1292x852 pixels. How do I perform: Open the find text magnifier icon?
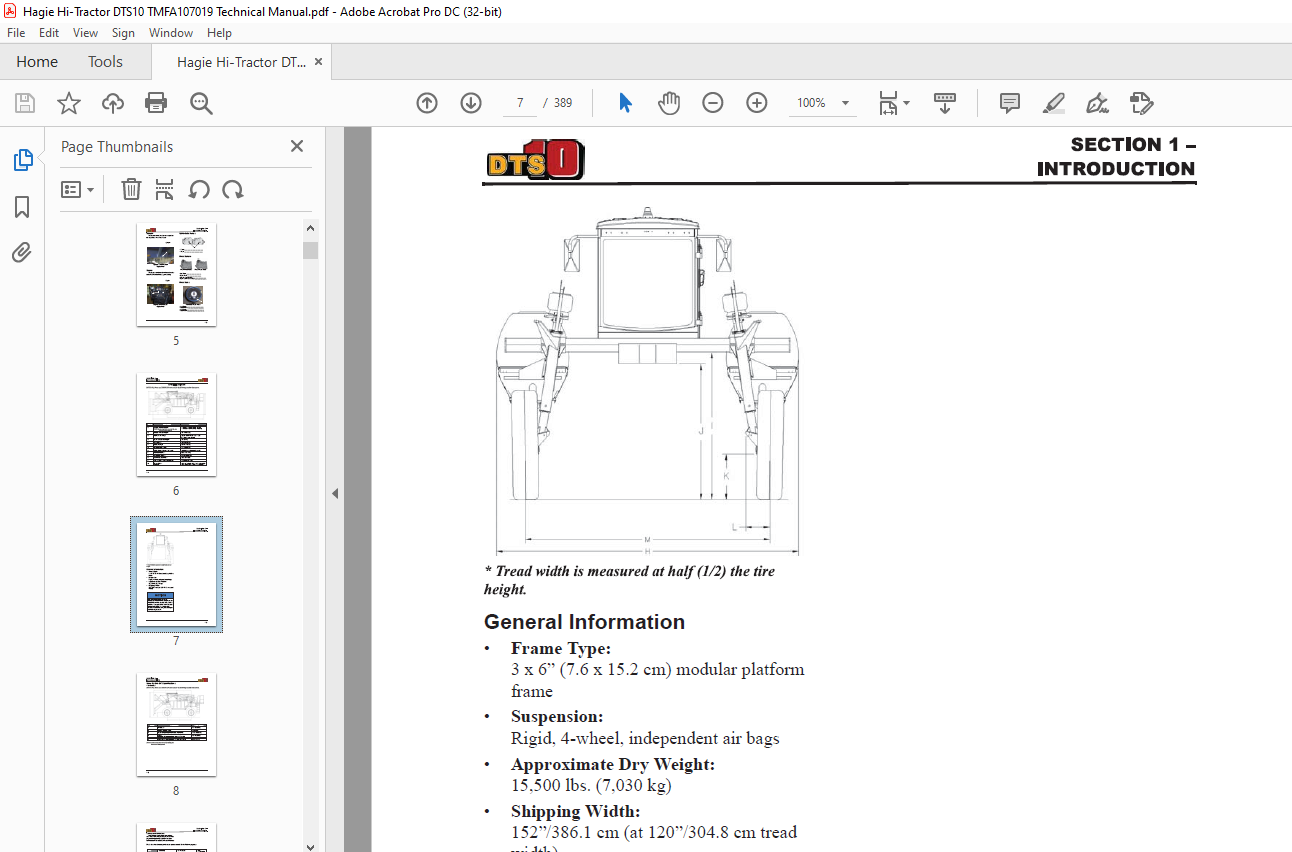tap(201, 103)
